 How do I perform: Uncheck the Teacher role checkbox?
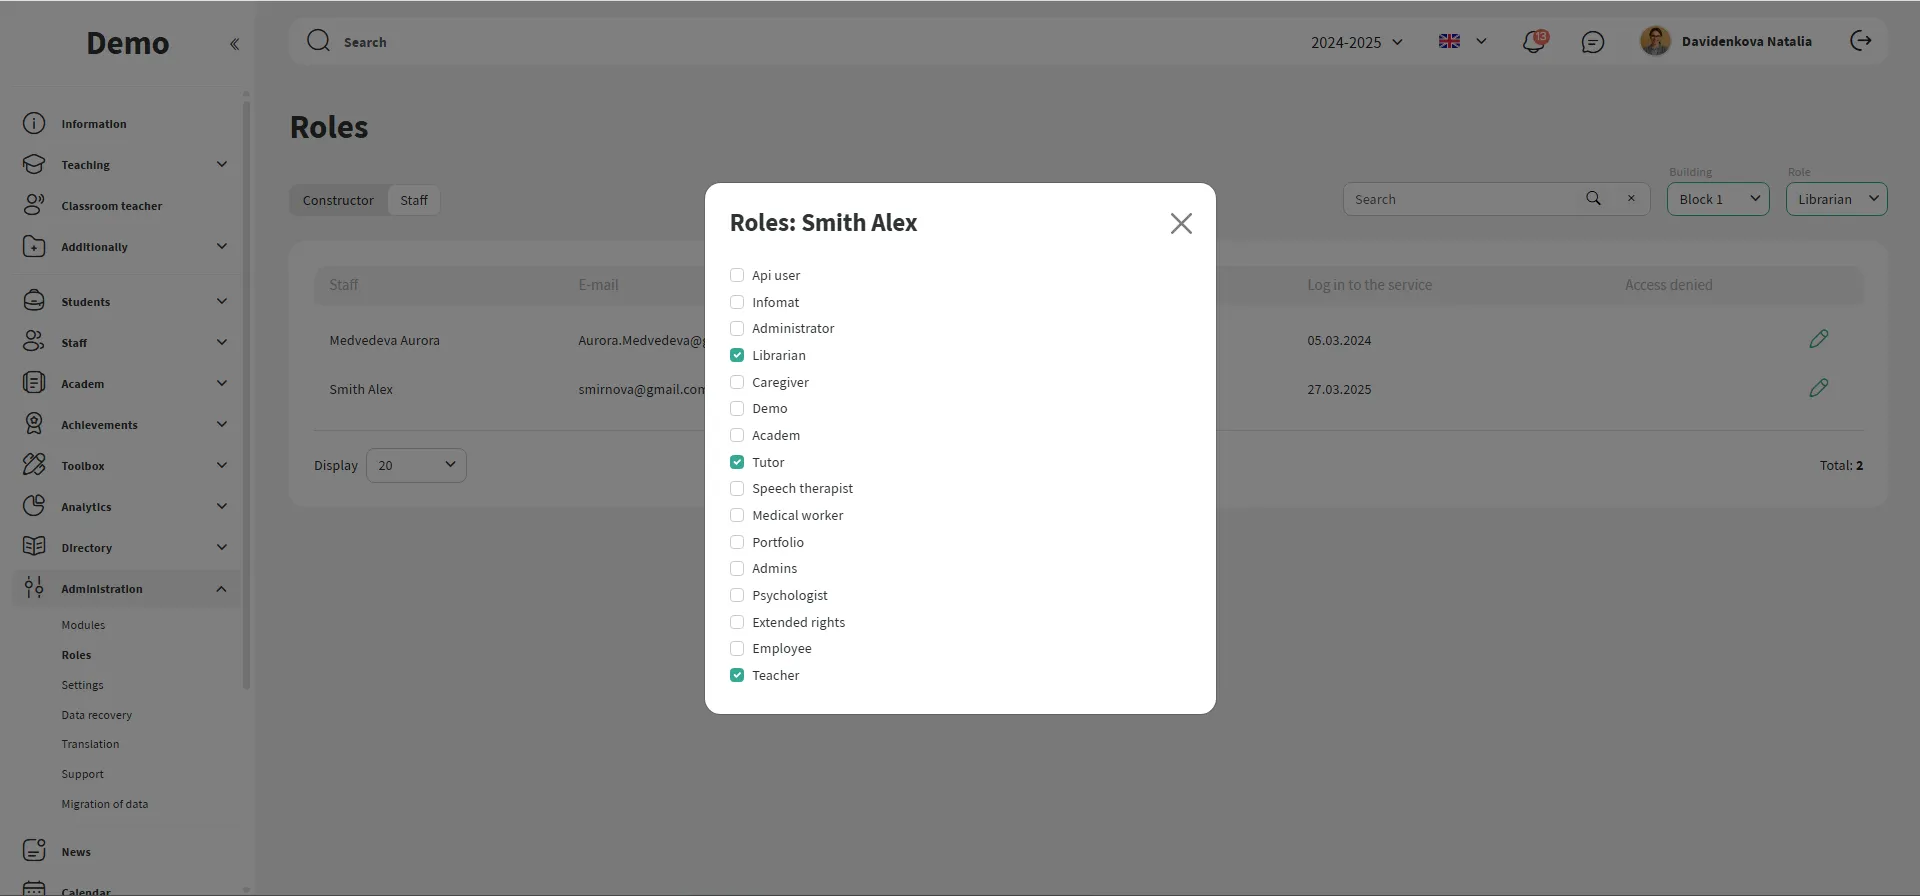click(x=737, y=675)
